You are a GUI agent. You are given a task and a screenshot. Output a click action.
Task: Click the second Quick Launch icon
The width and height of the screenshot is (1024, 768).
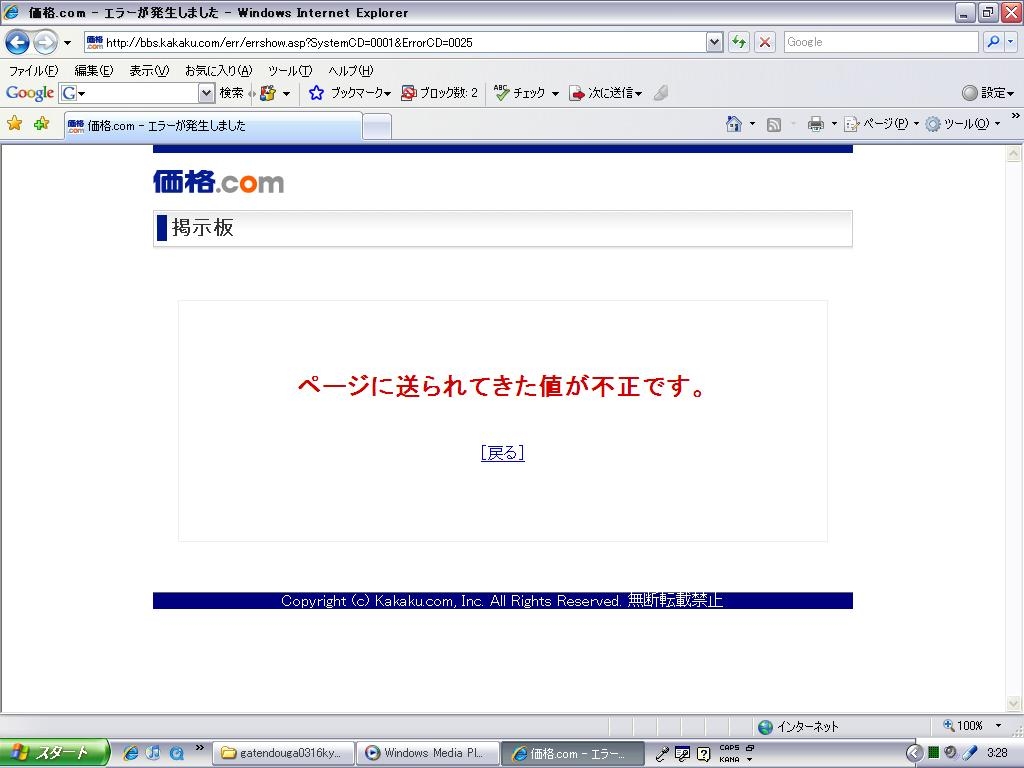coord(153,753)
